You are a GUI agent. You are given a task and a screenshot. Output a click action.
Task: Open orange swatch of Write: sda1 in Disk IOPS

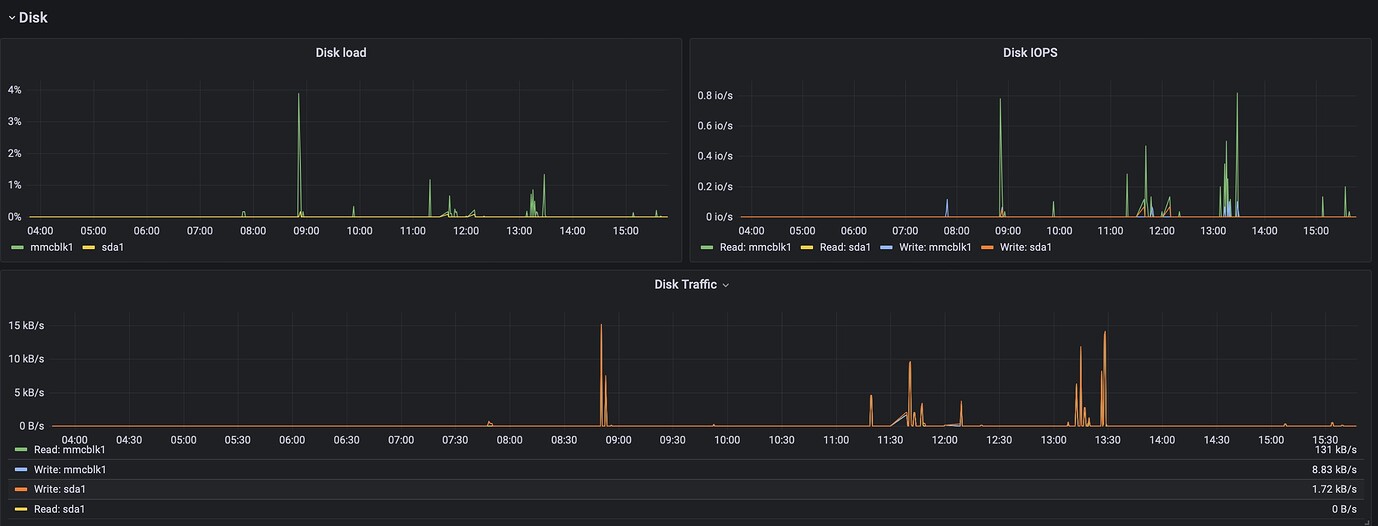pos(987,247)
